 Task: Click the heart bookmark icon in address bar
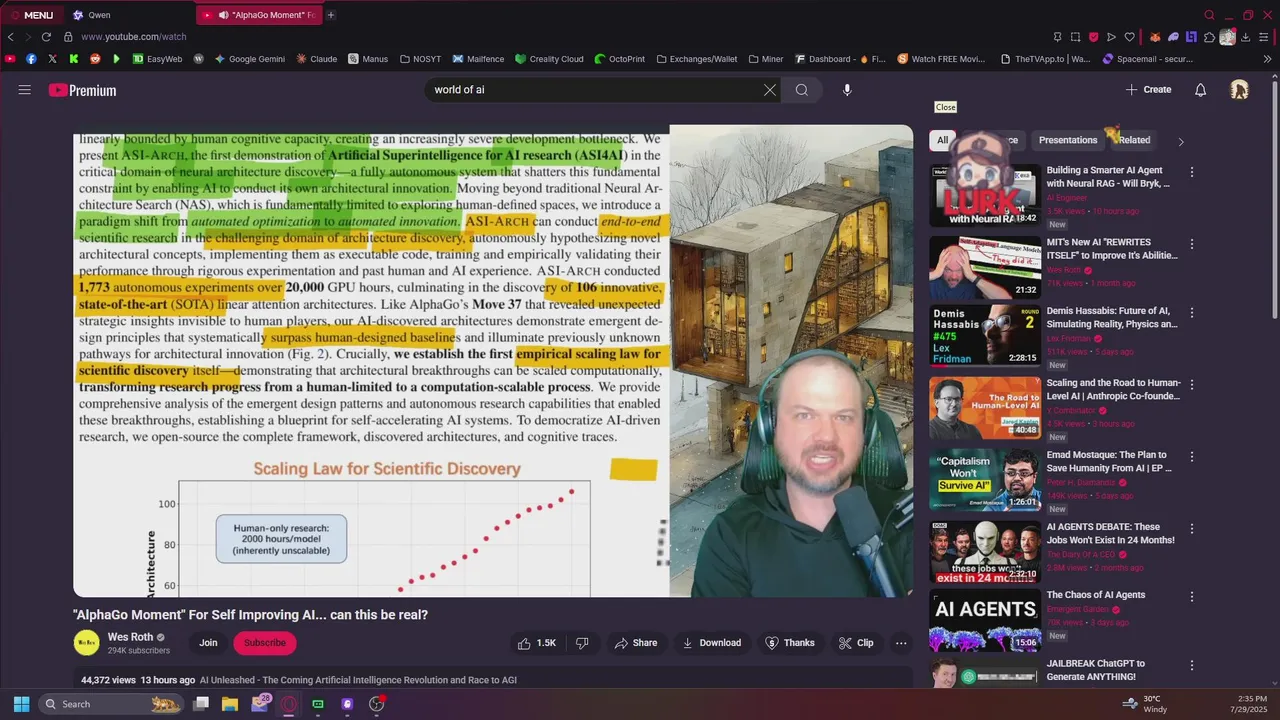[1130, 37]
